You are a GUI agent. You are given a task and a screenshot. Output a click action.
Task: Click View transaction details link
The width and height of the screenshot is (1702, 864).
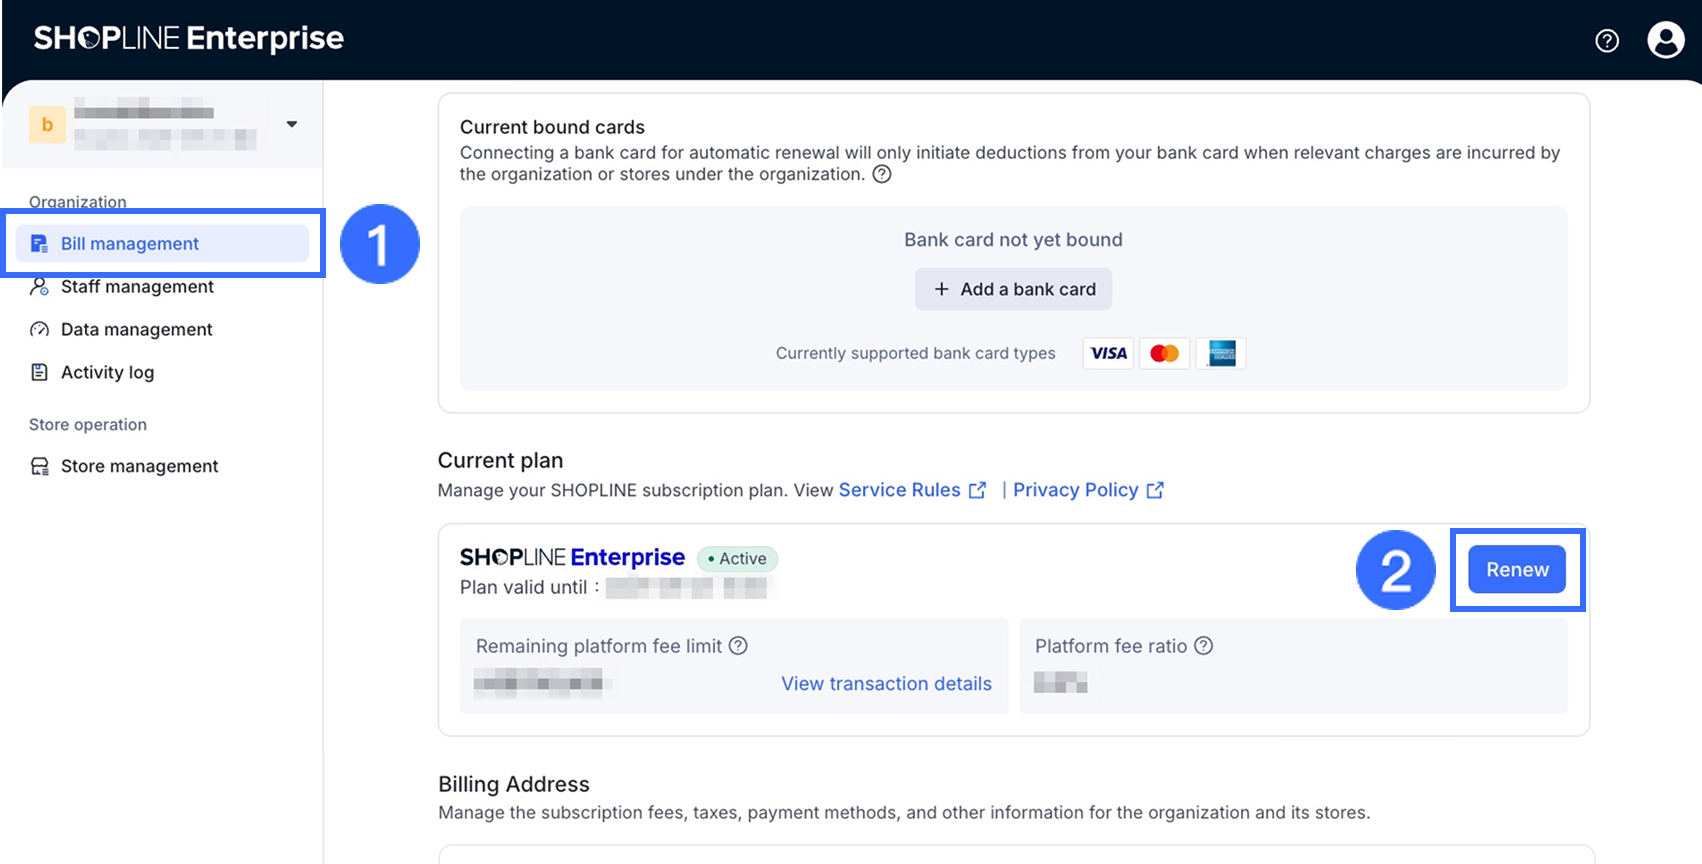pyautogui.click(x=886, y=684)
